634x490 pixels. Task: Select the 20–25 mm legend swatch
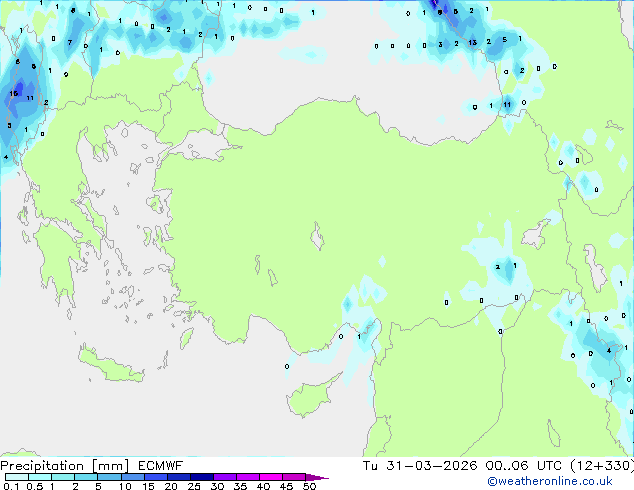(179, 477)
